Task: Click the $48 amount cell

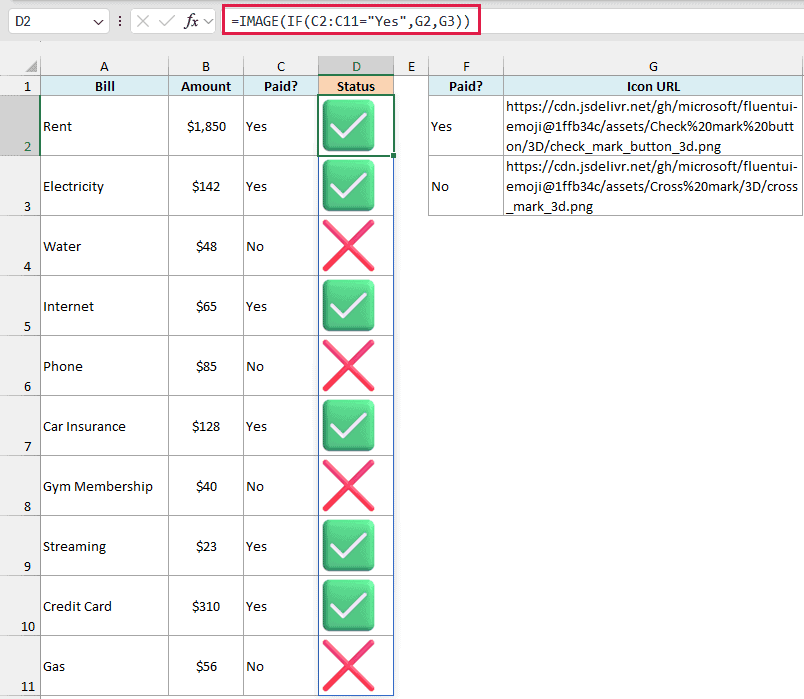Action: (206, 246)
